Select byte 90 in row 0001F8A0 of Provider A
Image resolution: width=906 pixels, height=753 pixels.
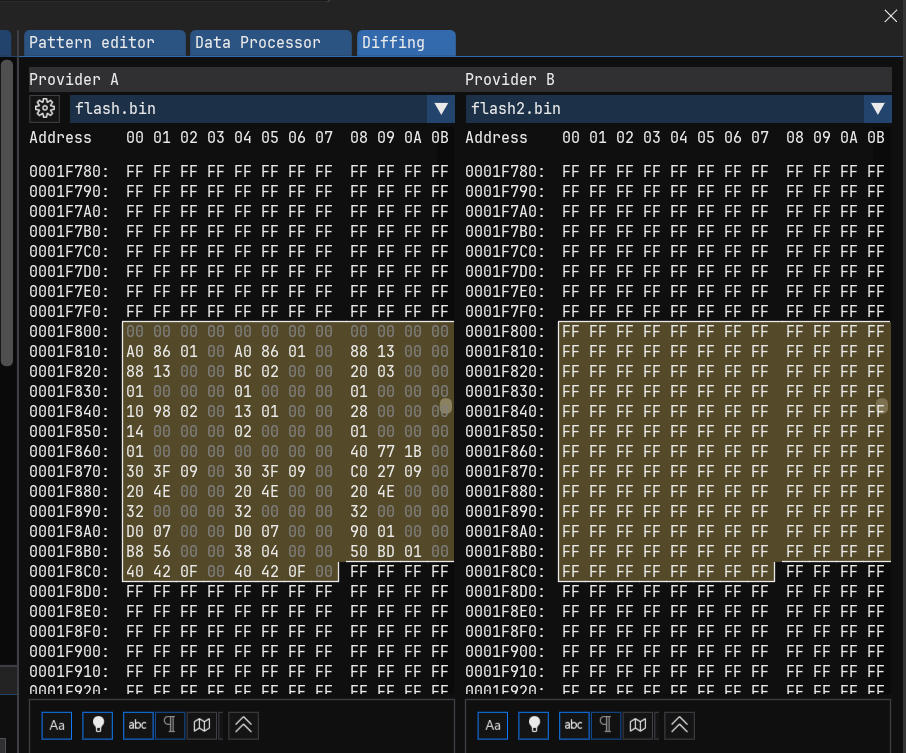pyautogui.click(x=359, y=532)
